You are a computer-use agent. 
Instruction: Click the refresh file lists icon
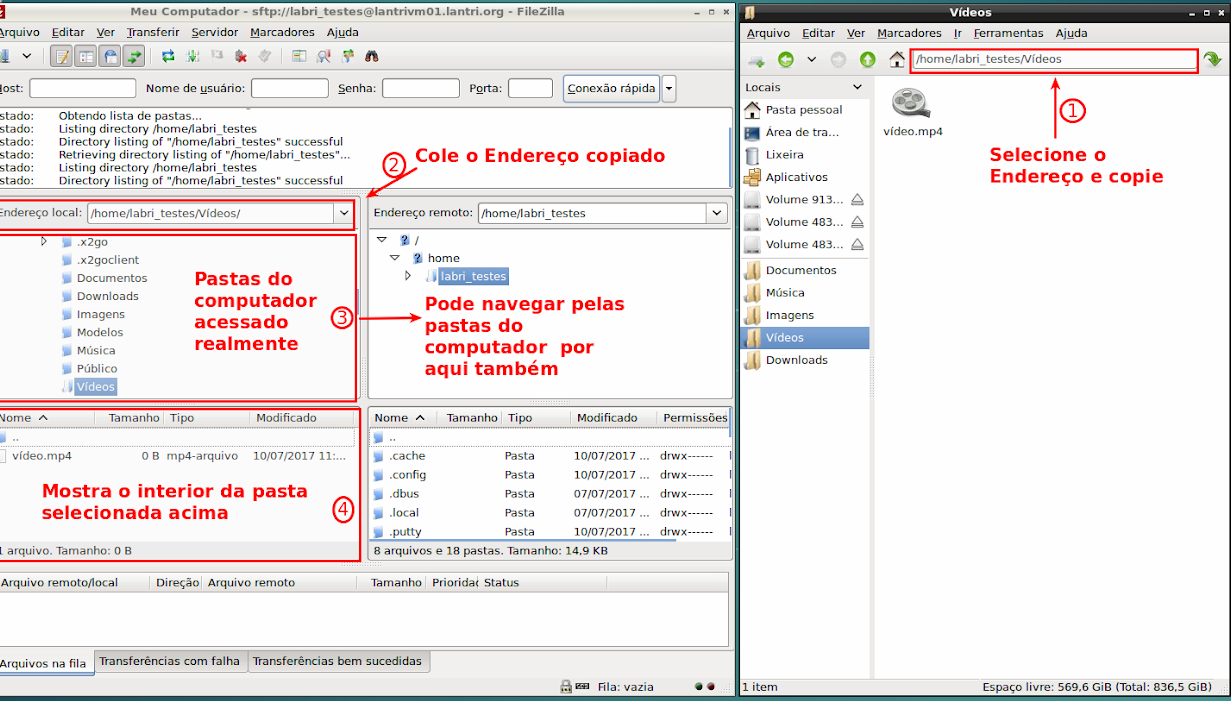click(x=167, y=57)
